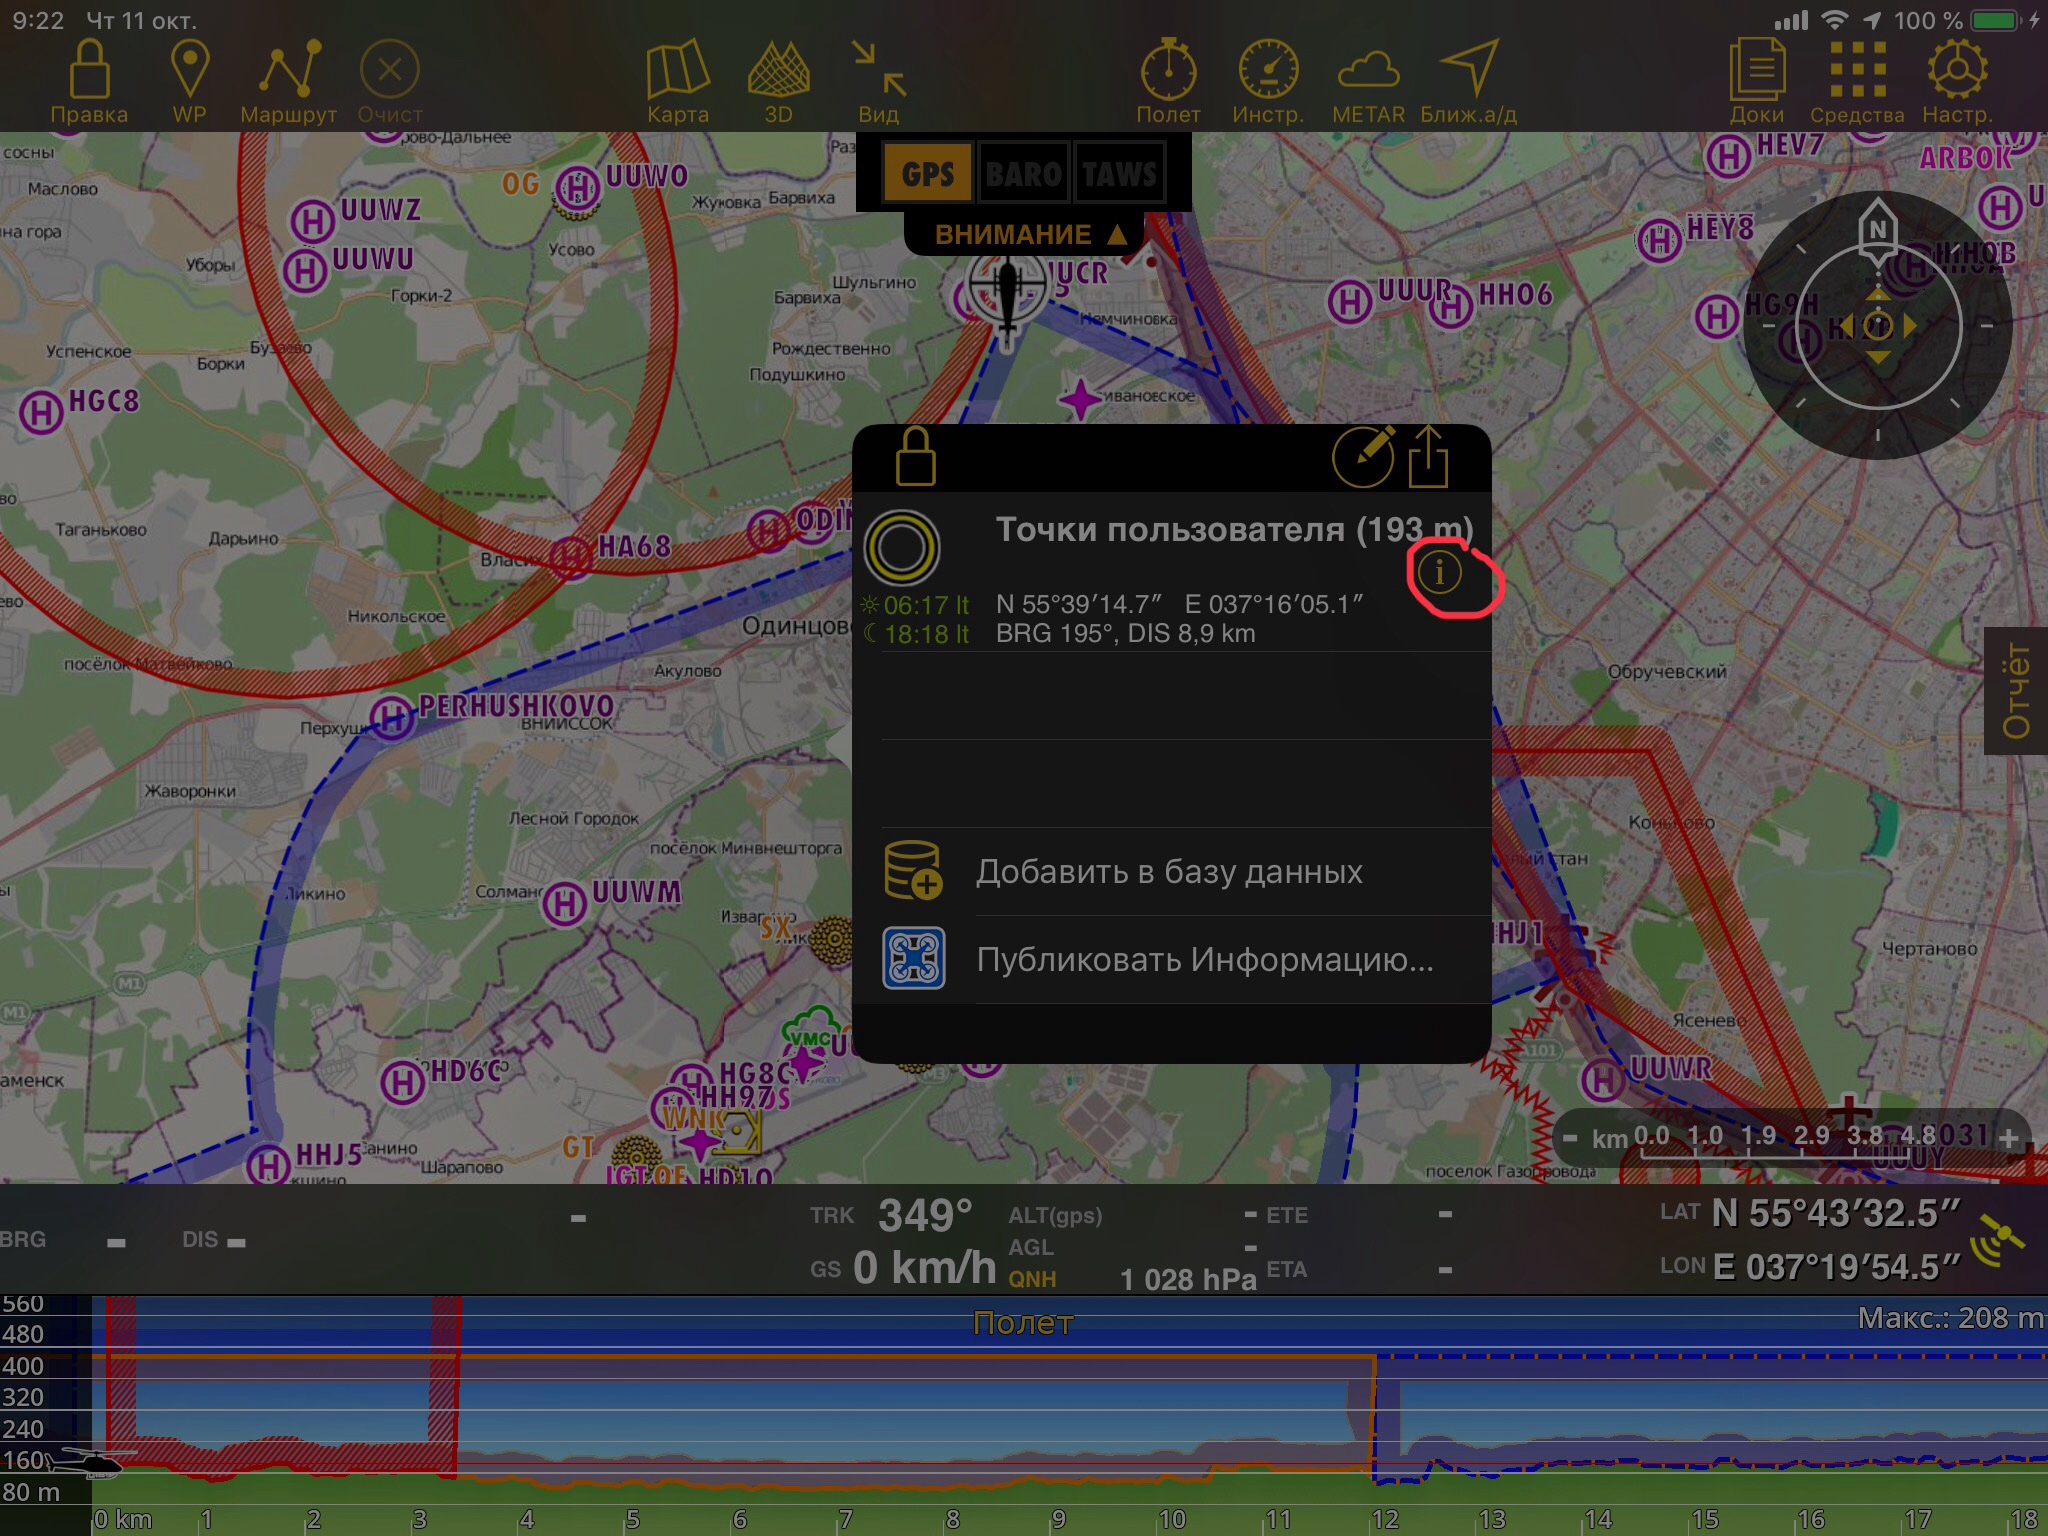Expand the Отчёт side tab
The width and height of the screenshot is (2048, 1536).
pos(2016,691)
